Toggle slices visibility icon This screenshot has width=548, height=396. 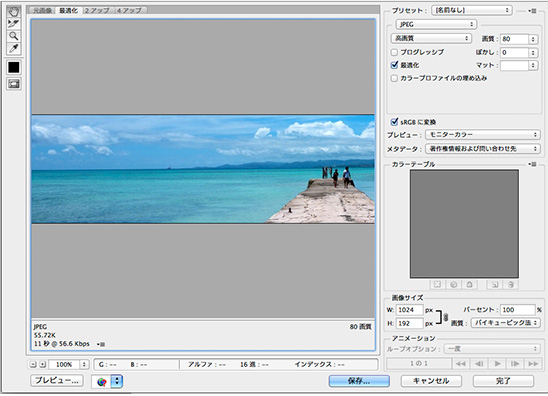[x=14, y=84]
